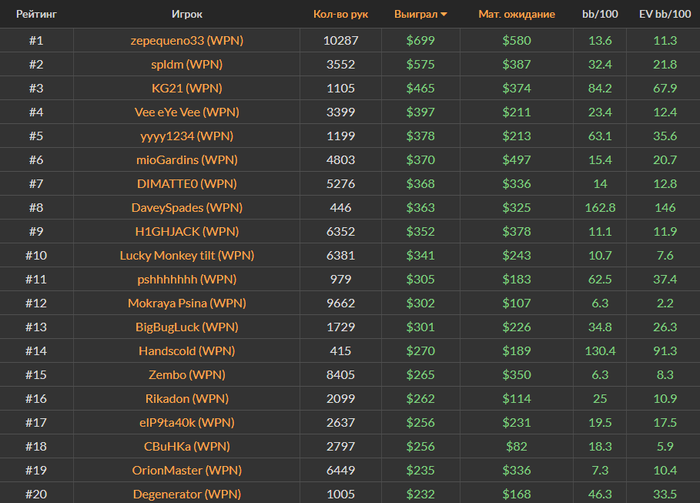
Task: Select Mokraya Psina (WPN) player
Action: click(x=187, y=303)
